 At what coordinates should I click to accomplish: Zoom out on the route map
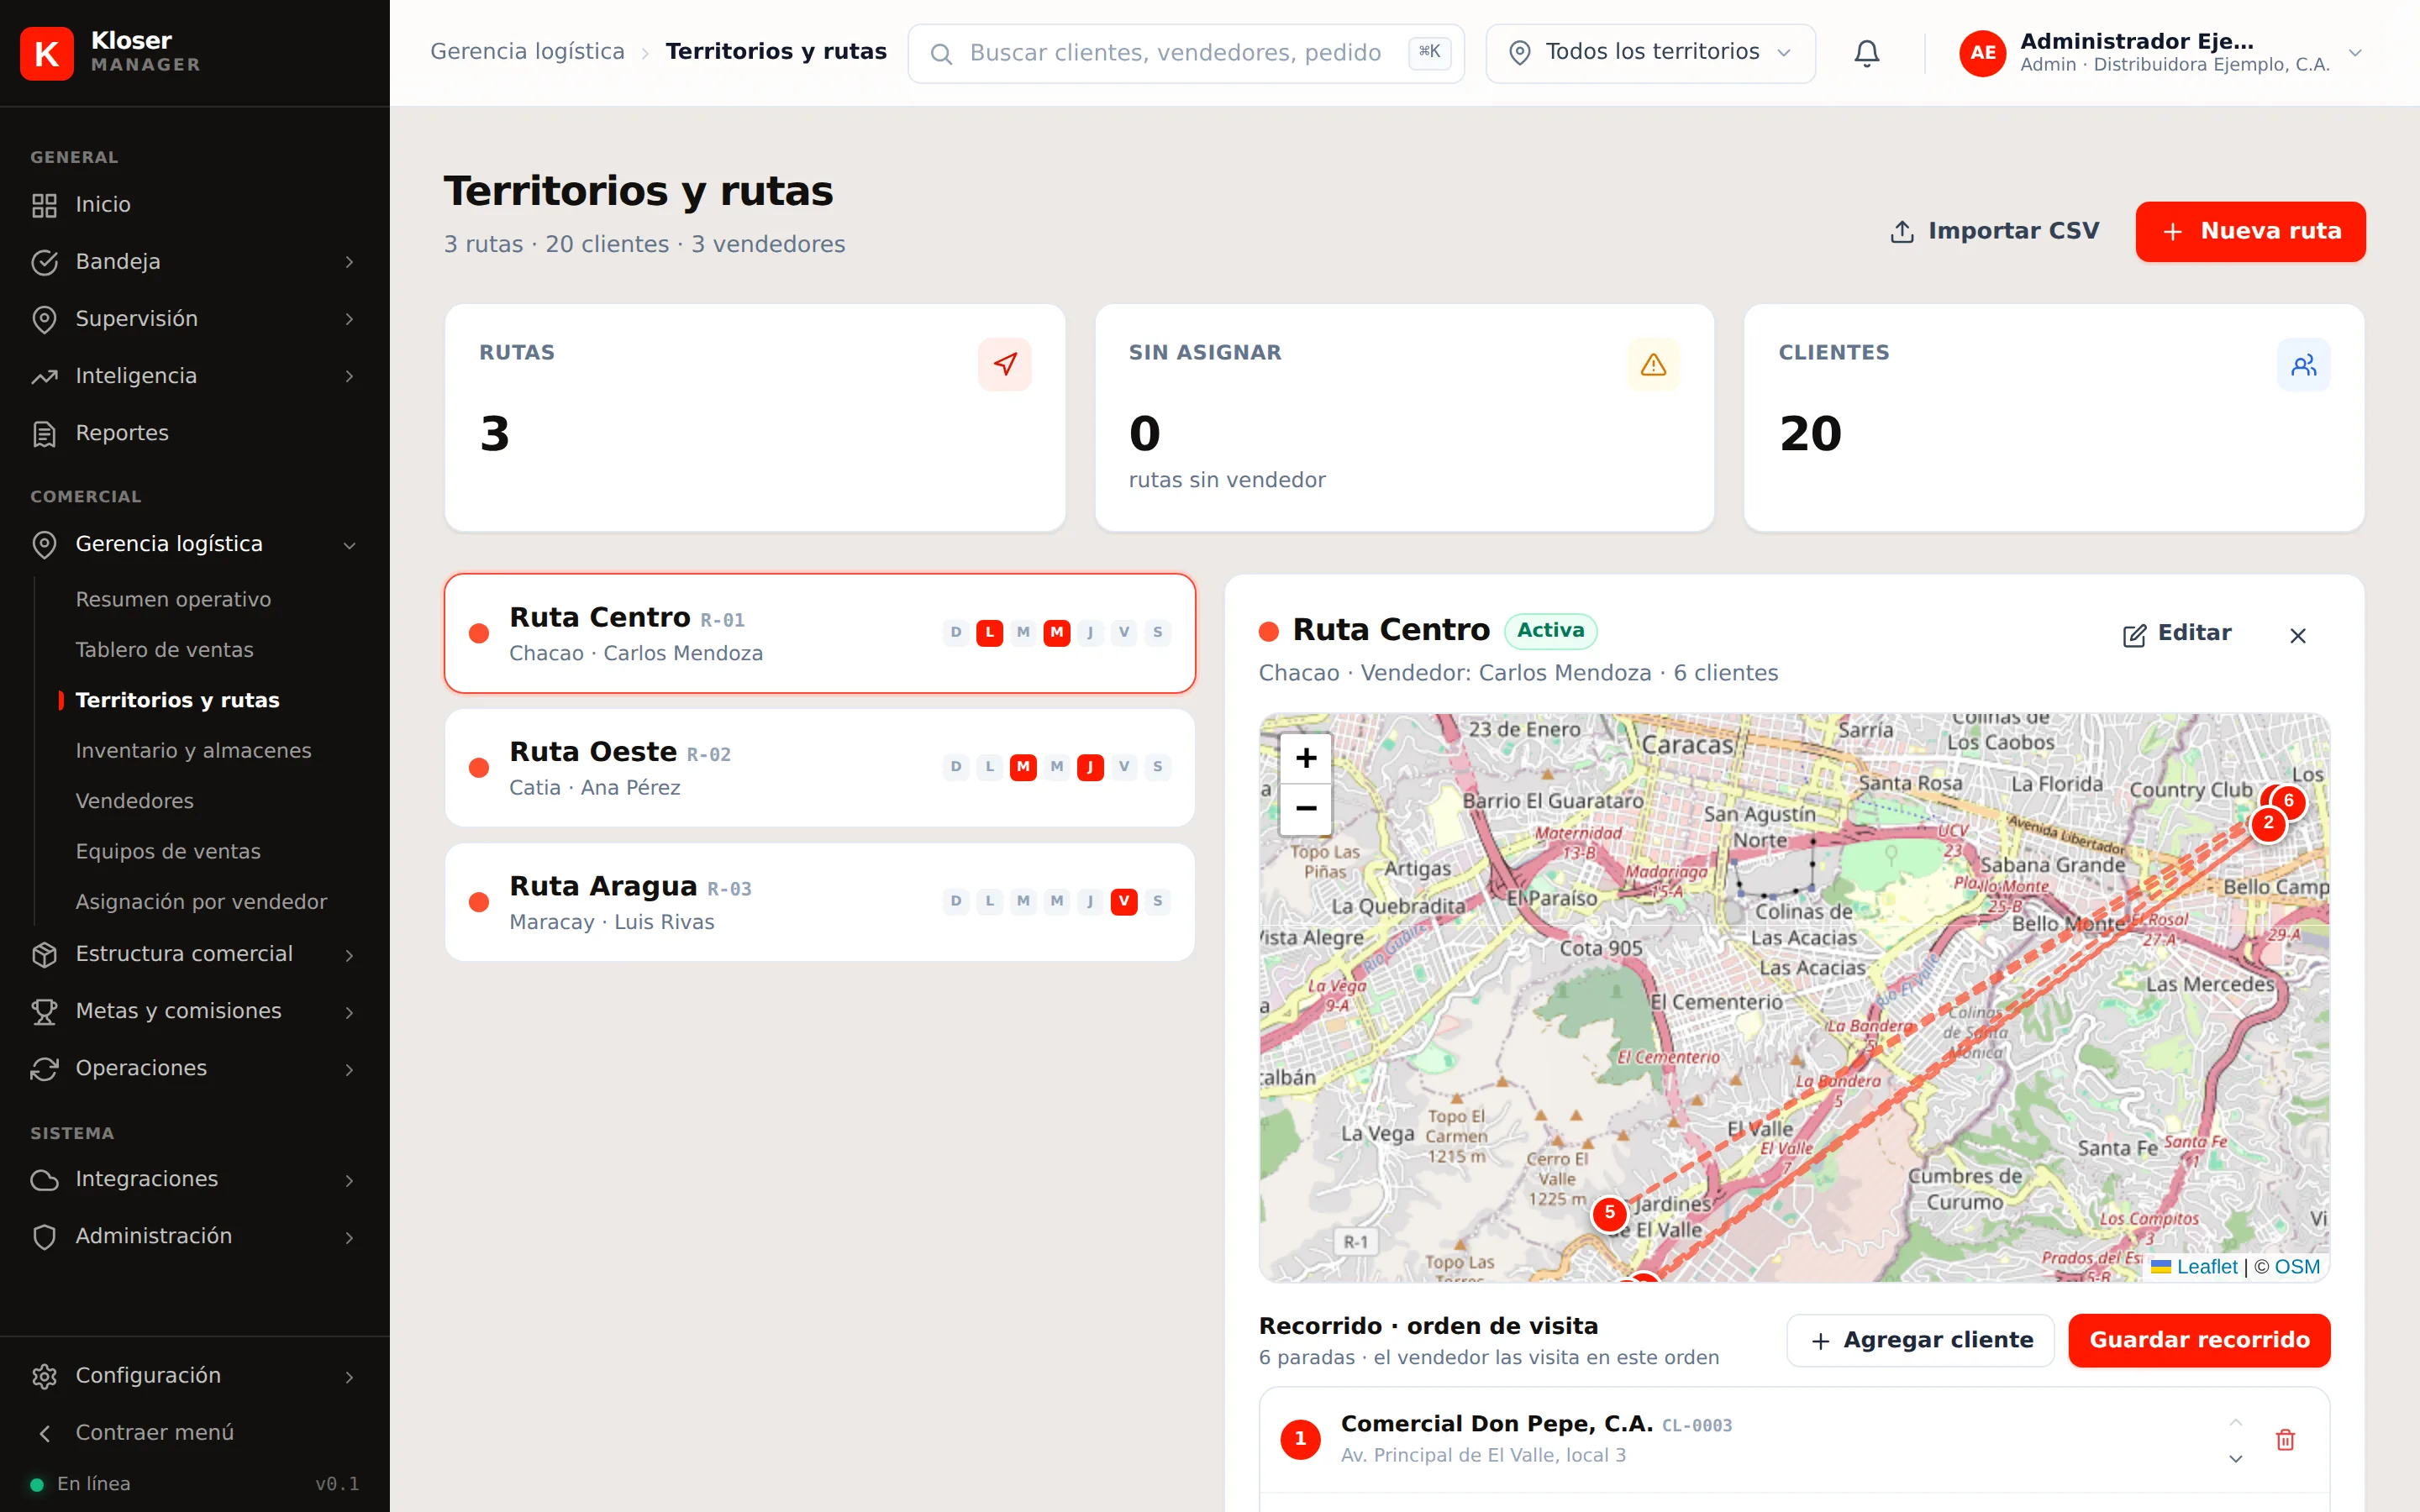[1305, 808]
